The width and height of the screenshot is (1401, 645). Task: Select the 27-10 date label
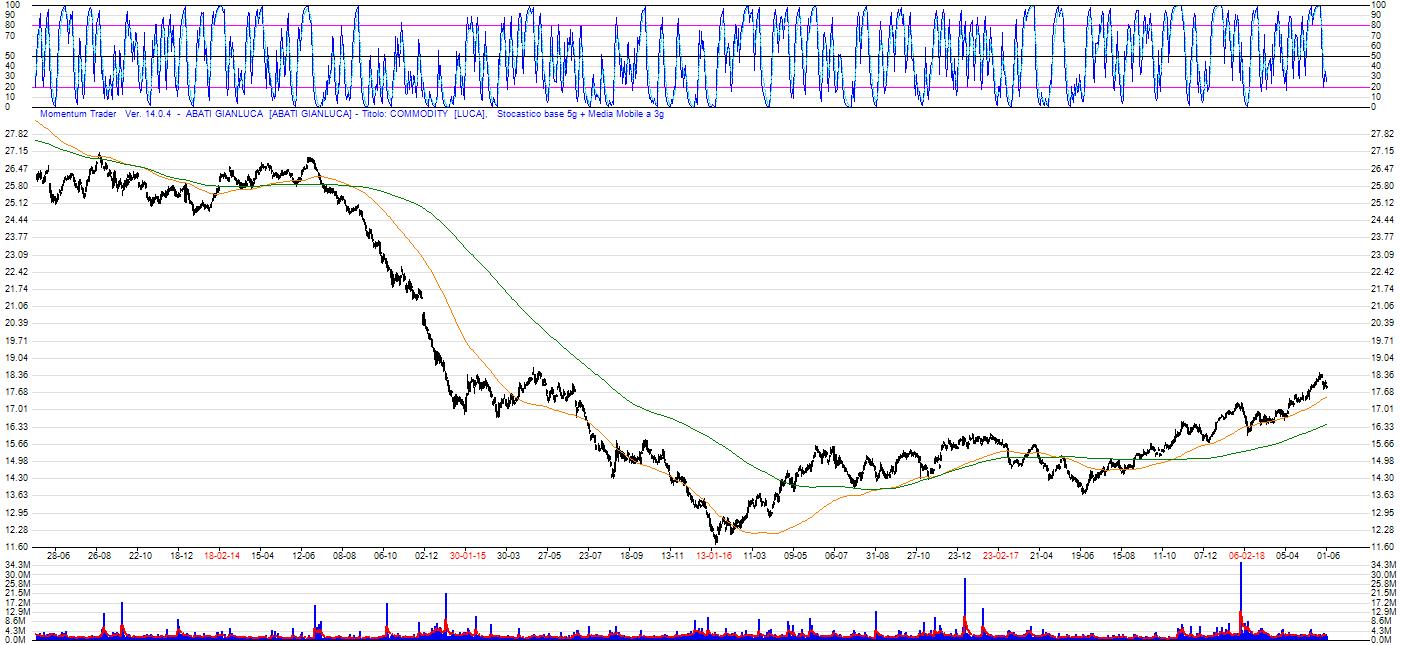919,554
